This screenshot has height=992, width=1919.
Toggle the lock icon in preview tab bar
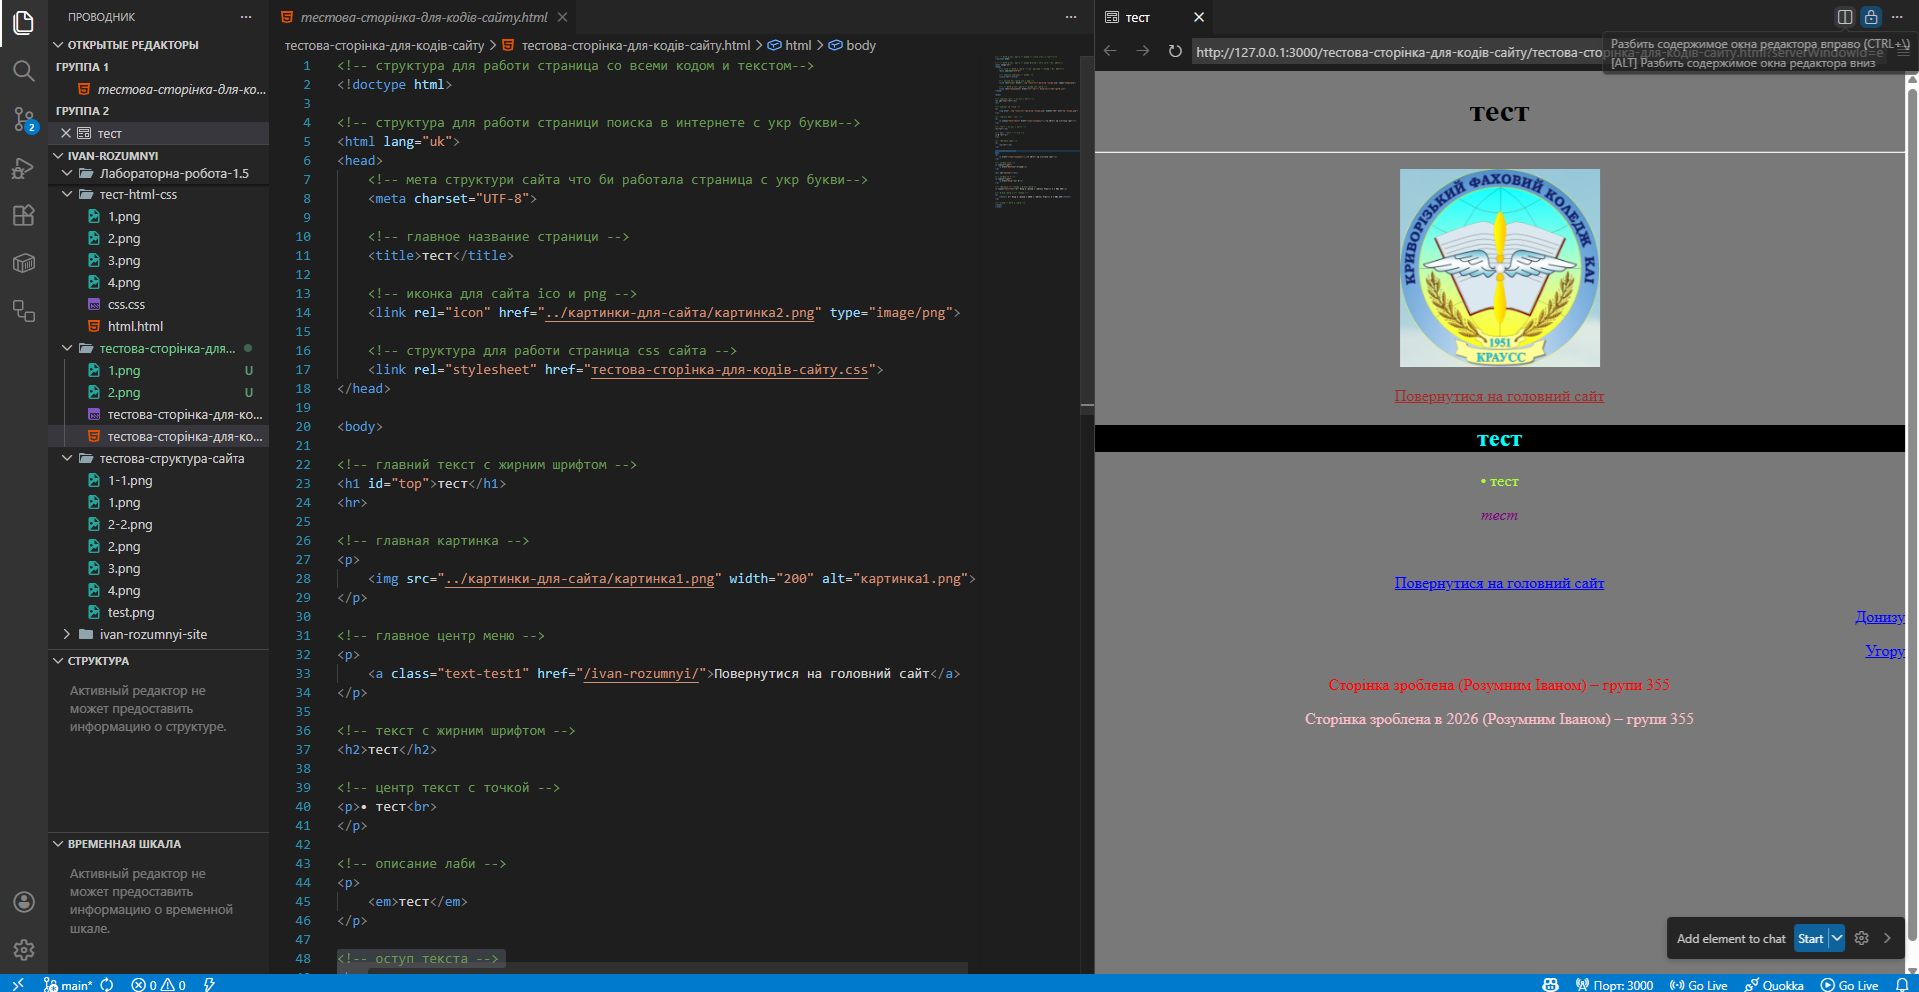(x=1870, y=17)
